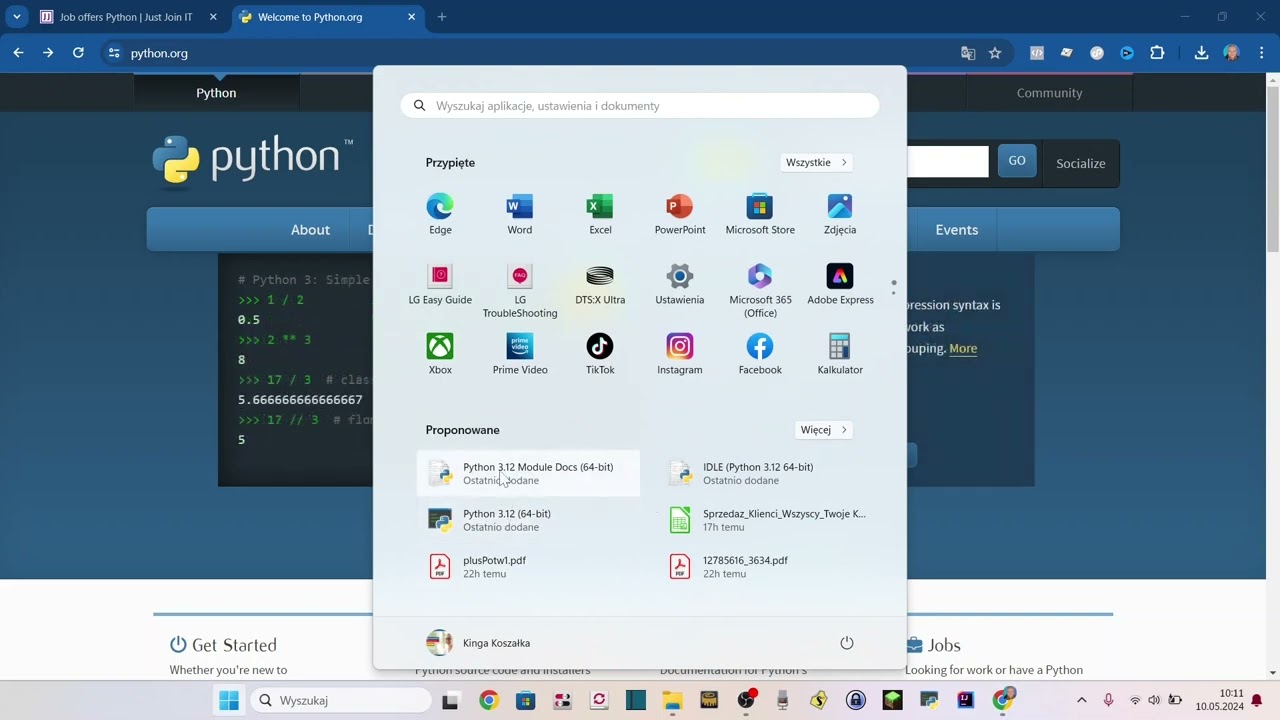
Task: Bookmark this page with the star icon
Action: pyautogui.click(x=995, y=53)
